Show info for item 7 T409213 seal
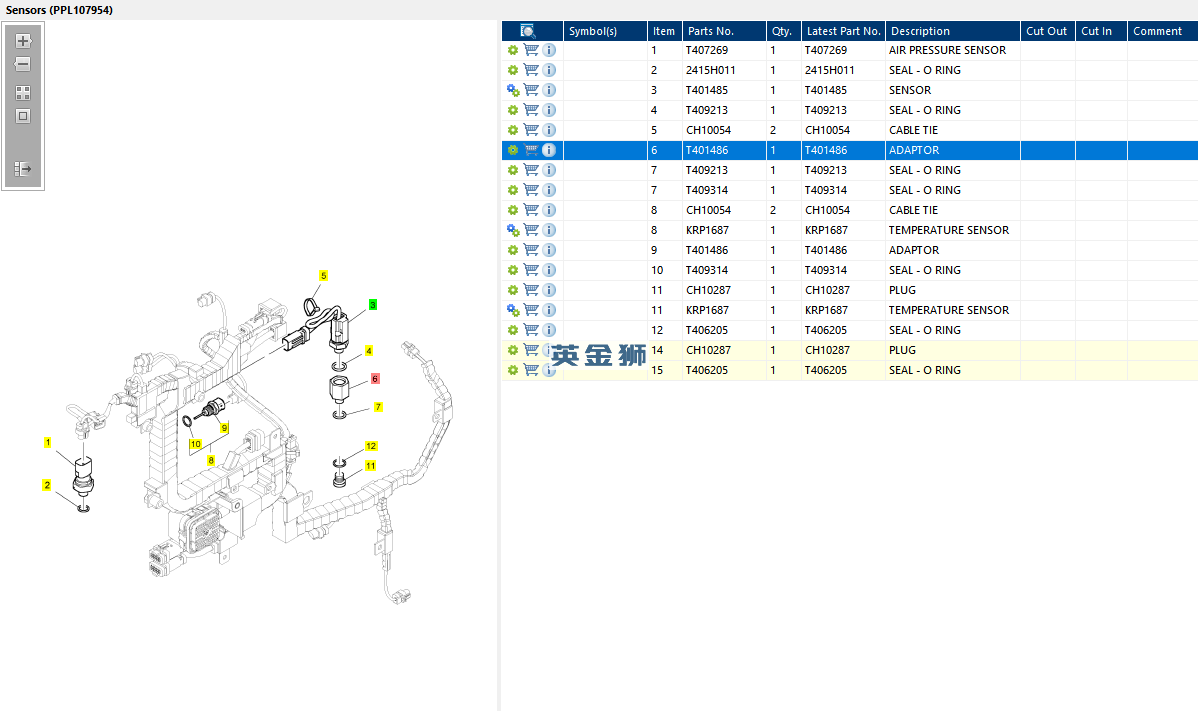This screenshot has width=1198, height=711. coord(549,170)
